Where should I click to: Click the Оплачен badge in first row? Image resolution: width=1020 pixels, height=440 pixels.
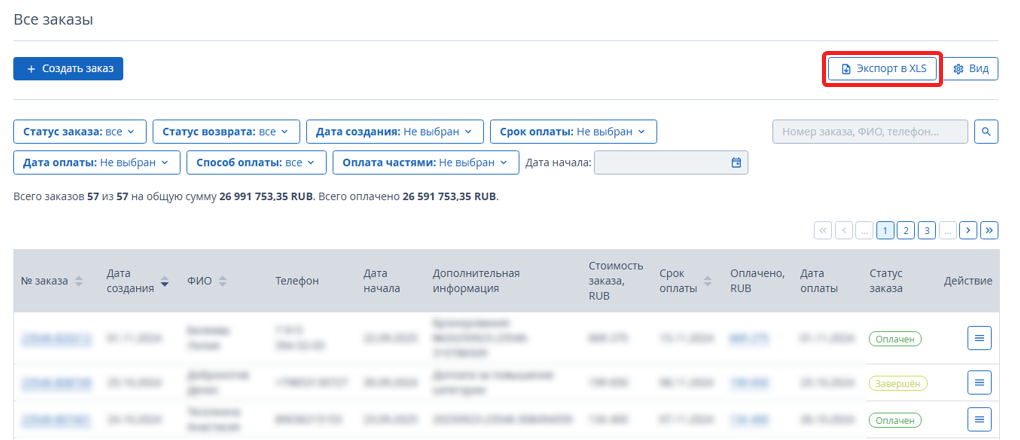[x=895, y=339]
